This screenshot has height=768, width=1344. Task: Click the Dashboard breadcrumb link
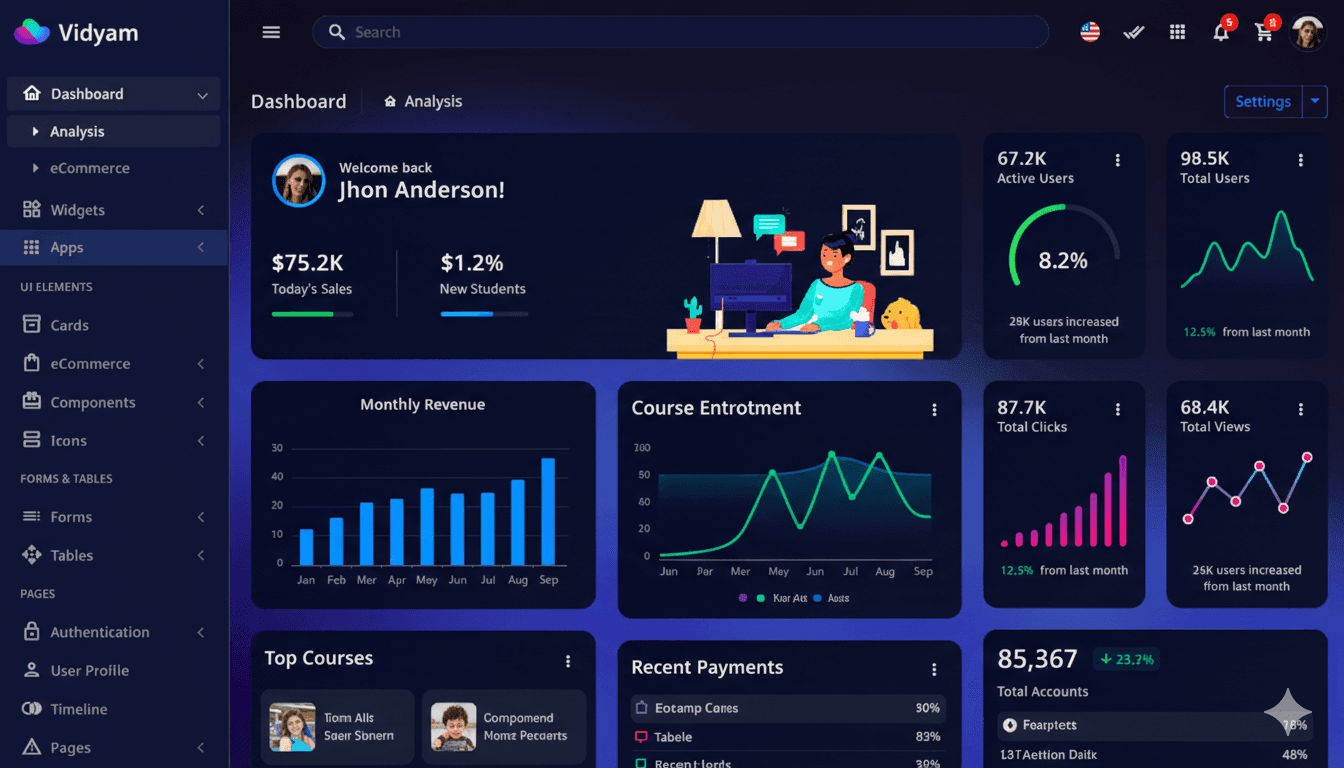[x=298, y=101]
